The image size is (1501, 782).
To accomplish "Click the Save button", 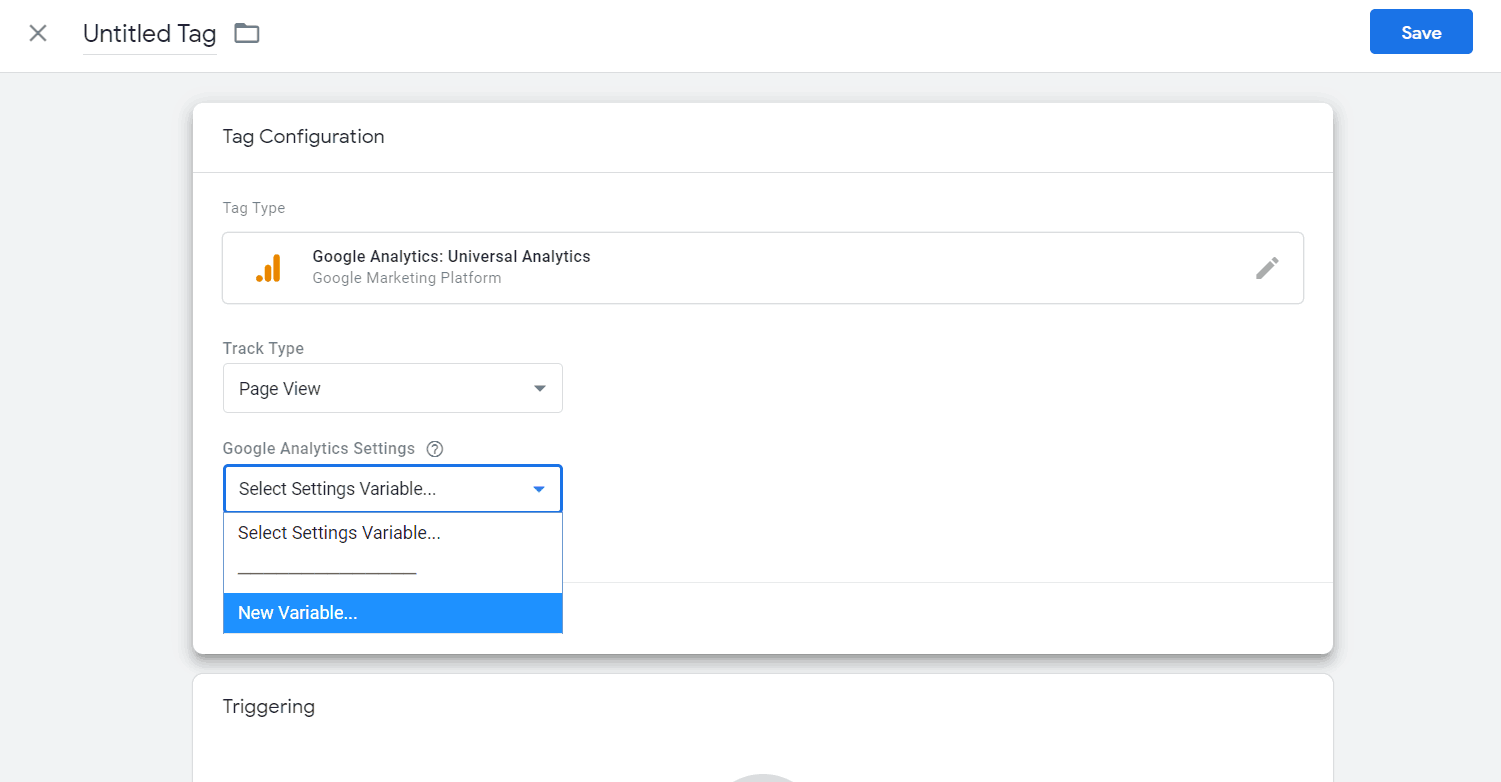I will tap(1420, 32).
